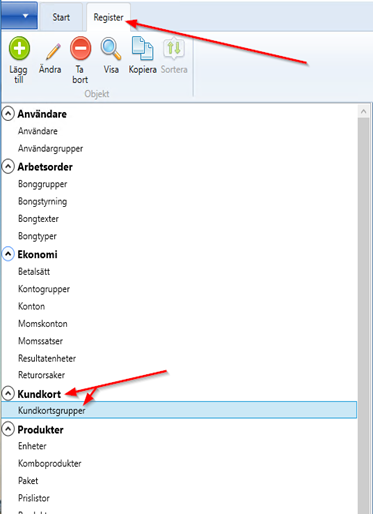Click the Kopiera copy documents icon
The height and width of the screenshot is (514, 373).
pyautogui.click(x=142, y=48)
